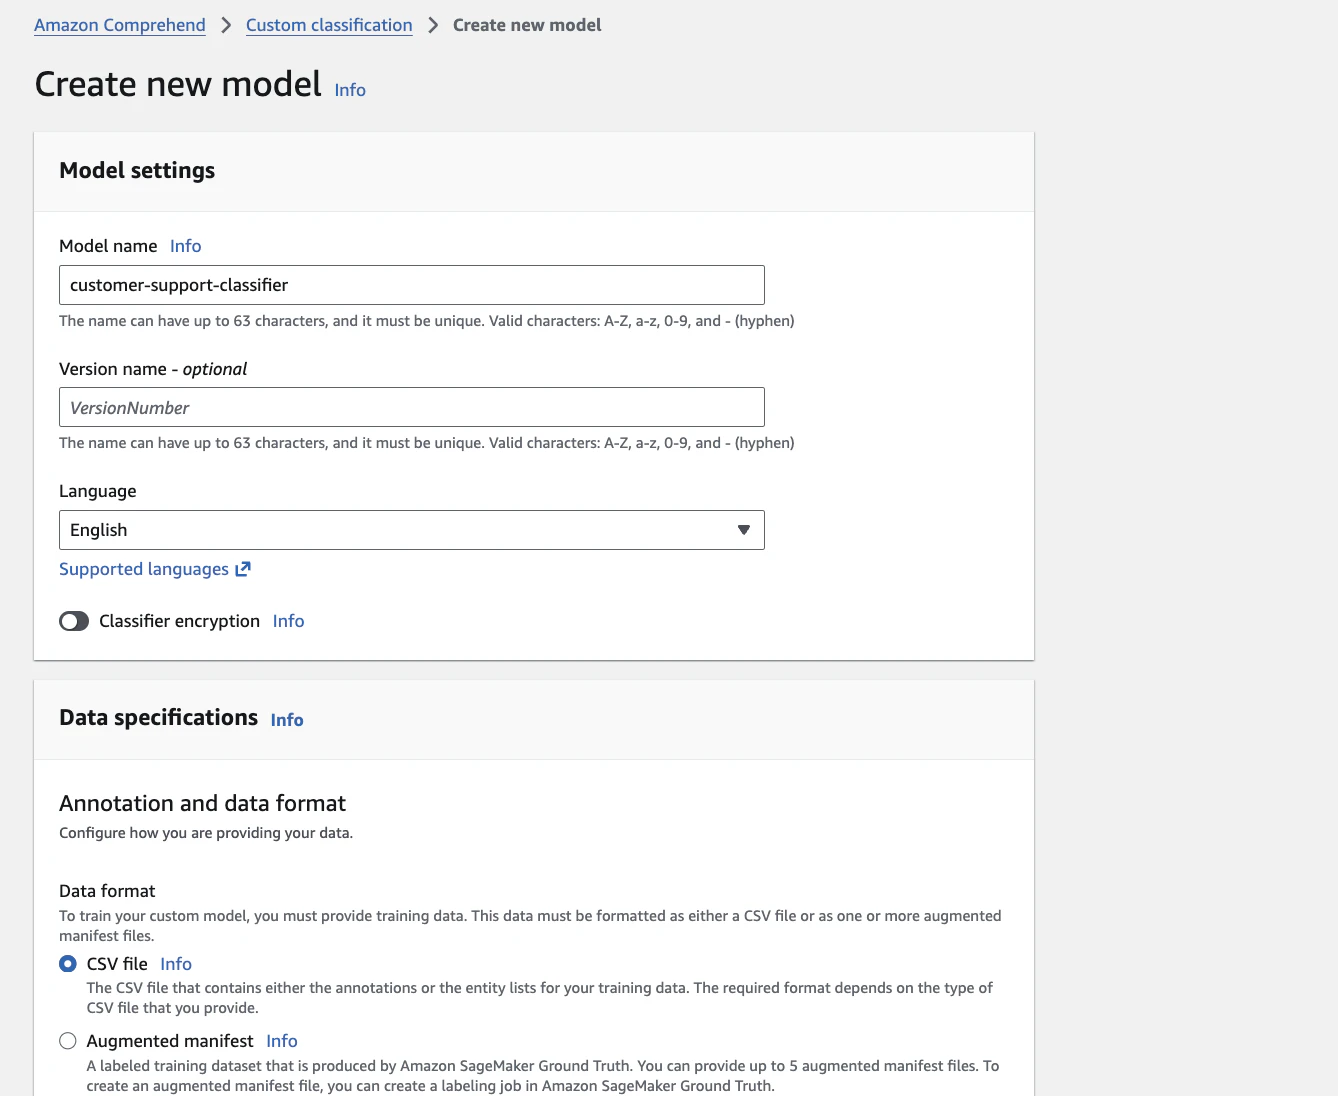Click the Version name input field
This screenshot has height=1096, width=1338.
pyautogui.click(x=412, y=407)
